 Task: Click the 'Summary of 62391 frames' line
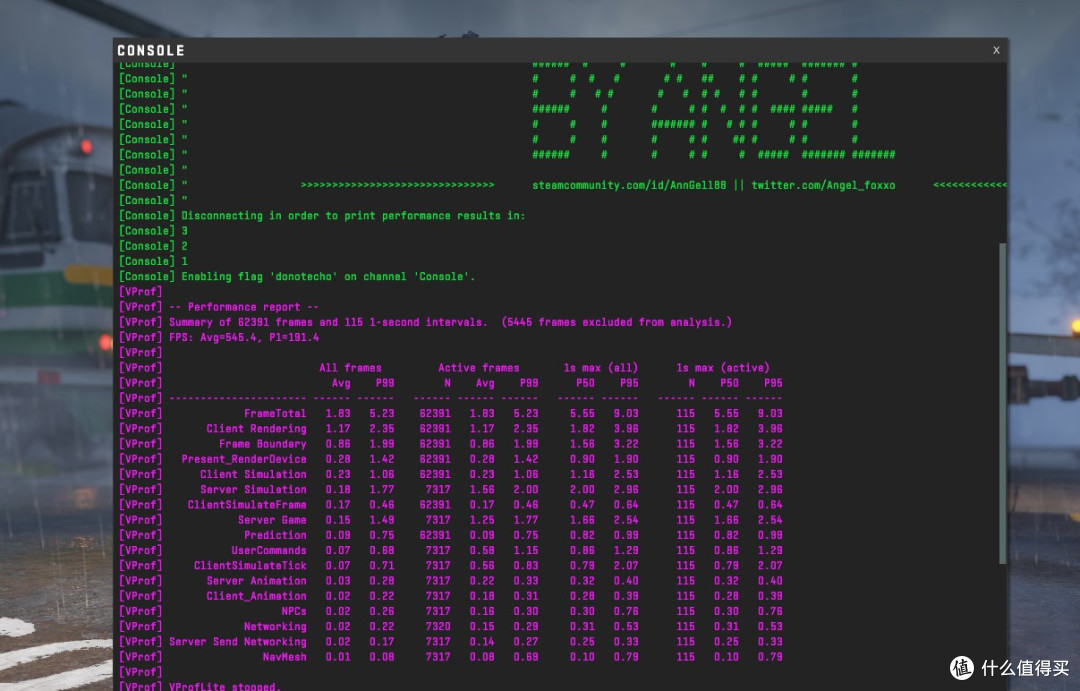click(425, 322)
